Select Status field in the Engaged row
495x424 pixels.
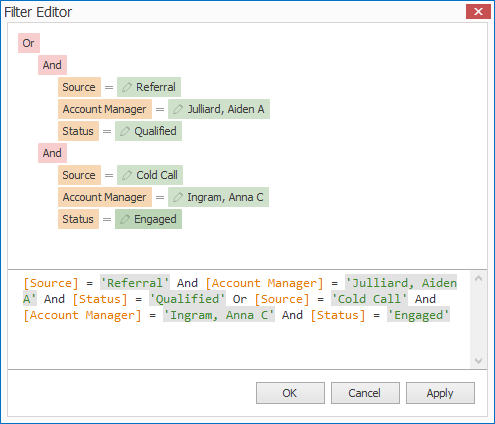pos(78,219)
